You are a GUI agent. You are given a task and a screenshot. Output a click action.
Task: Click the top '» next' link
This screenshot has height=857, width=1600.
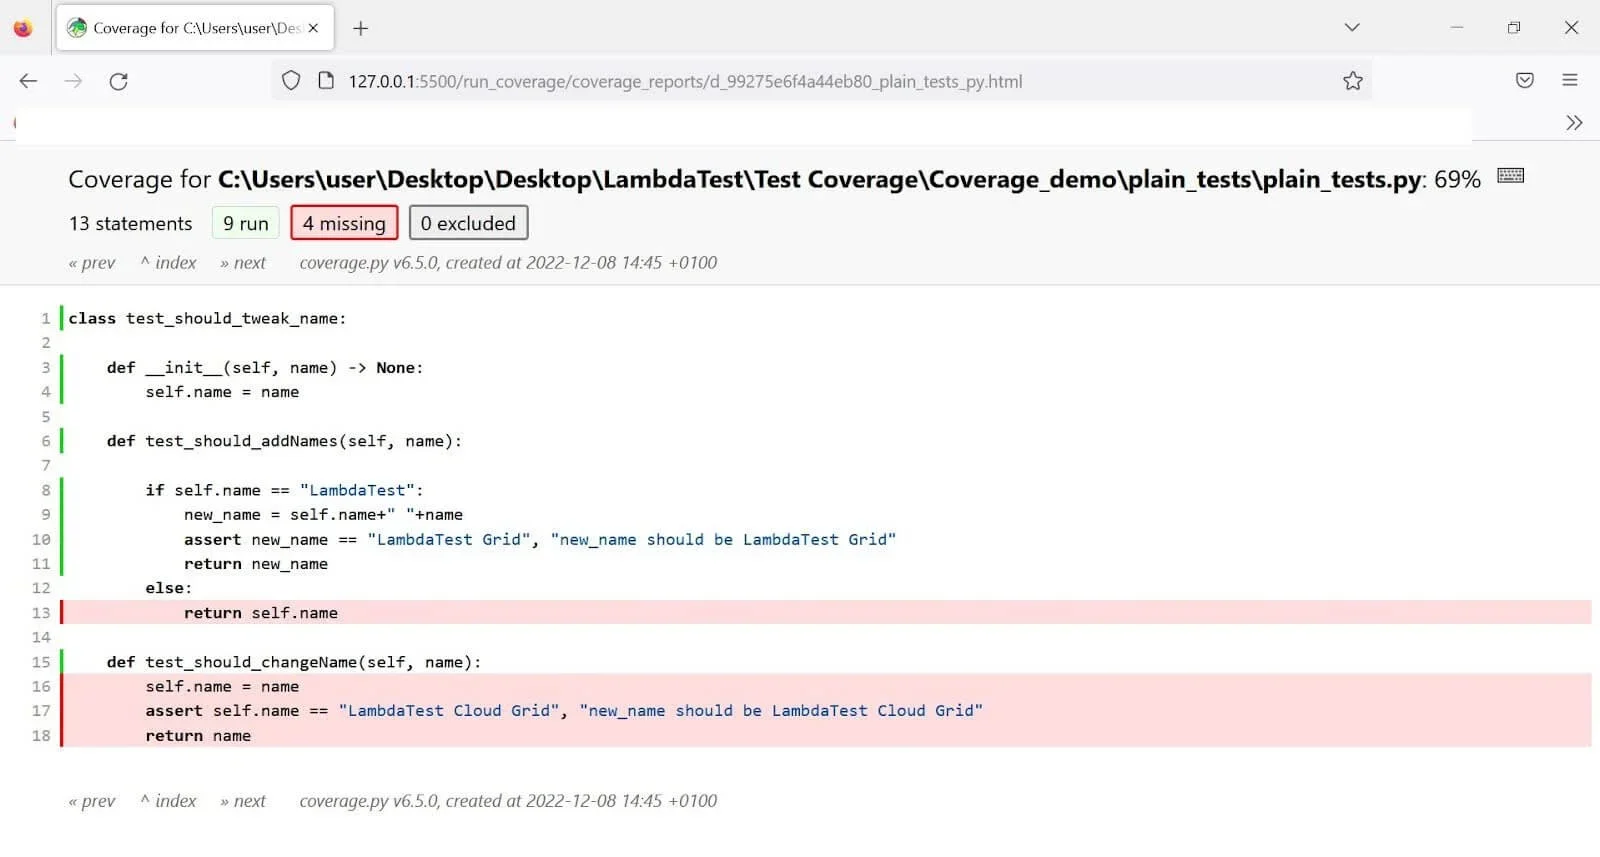pyautogui.click(x=243, y=263)
